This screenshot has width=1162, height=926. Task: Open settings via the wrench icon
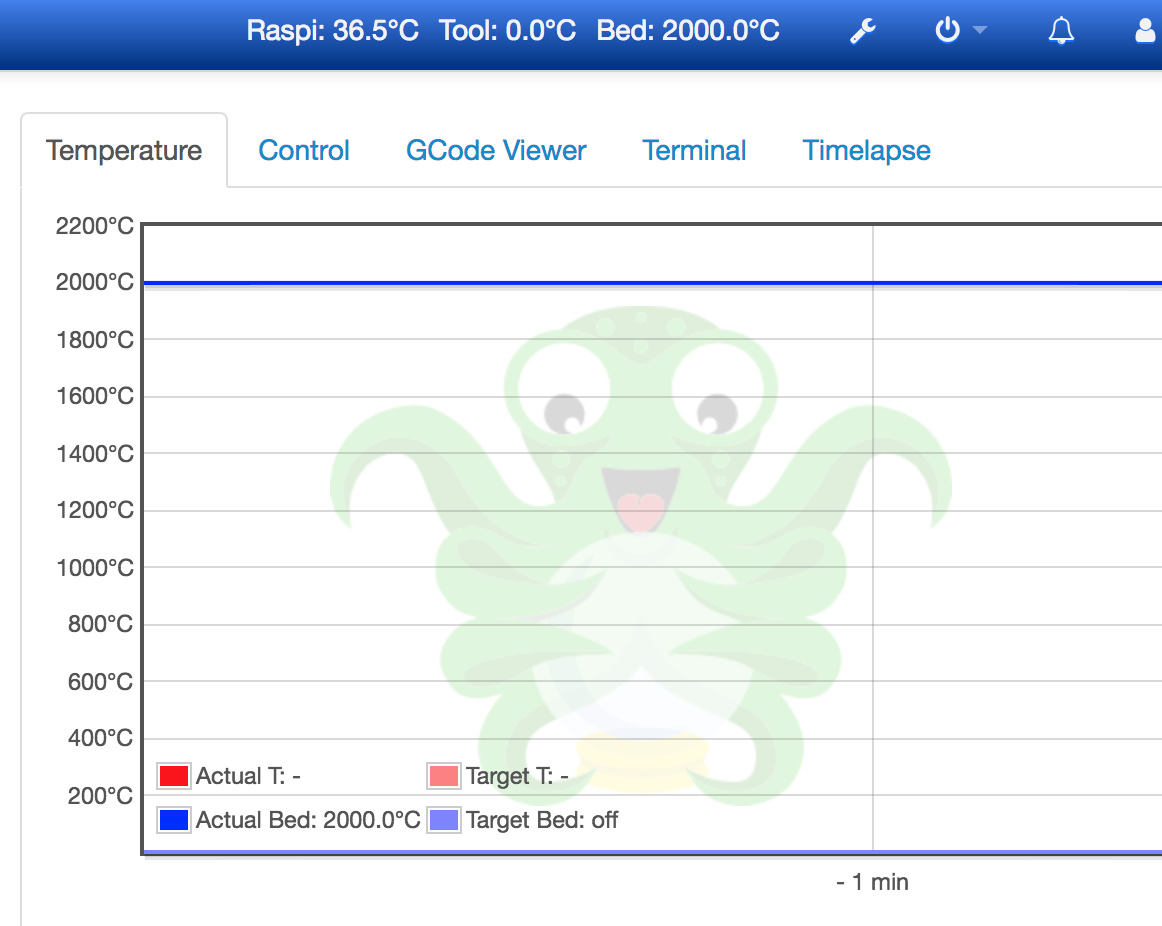coord(863,31)
